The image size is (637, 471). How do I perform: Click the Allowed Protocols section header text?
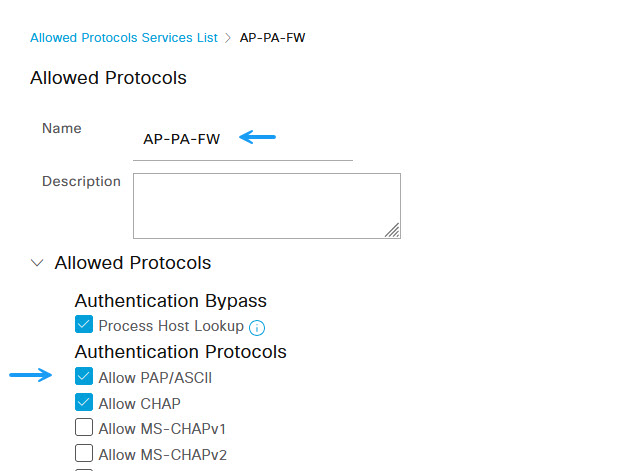tap(133, 263)
